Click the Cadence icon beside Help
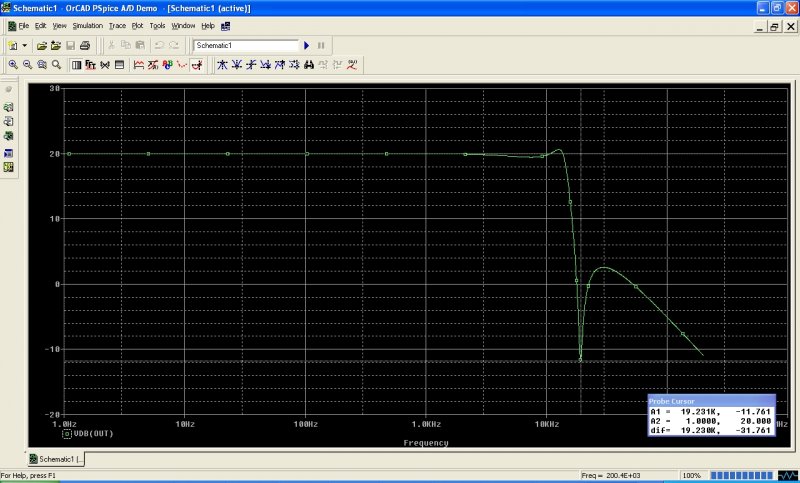Image resolution: width=800 pixels, height=483 pixels. click(226, 26)
